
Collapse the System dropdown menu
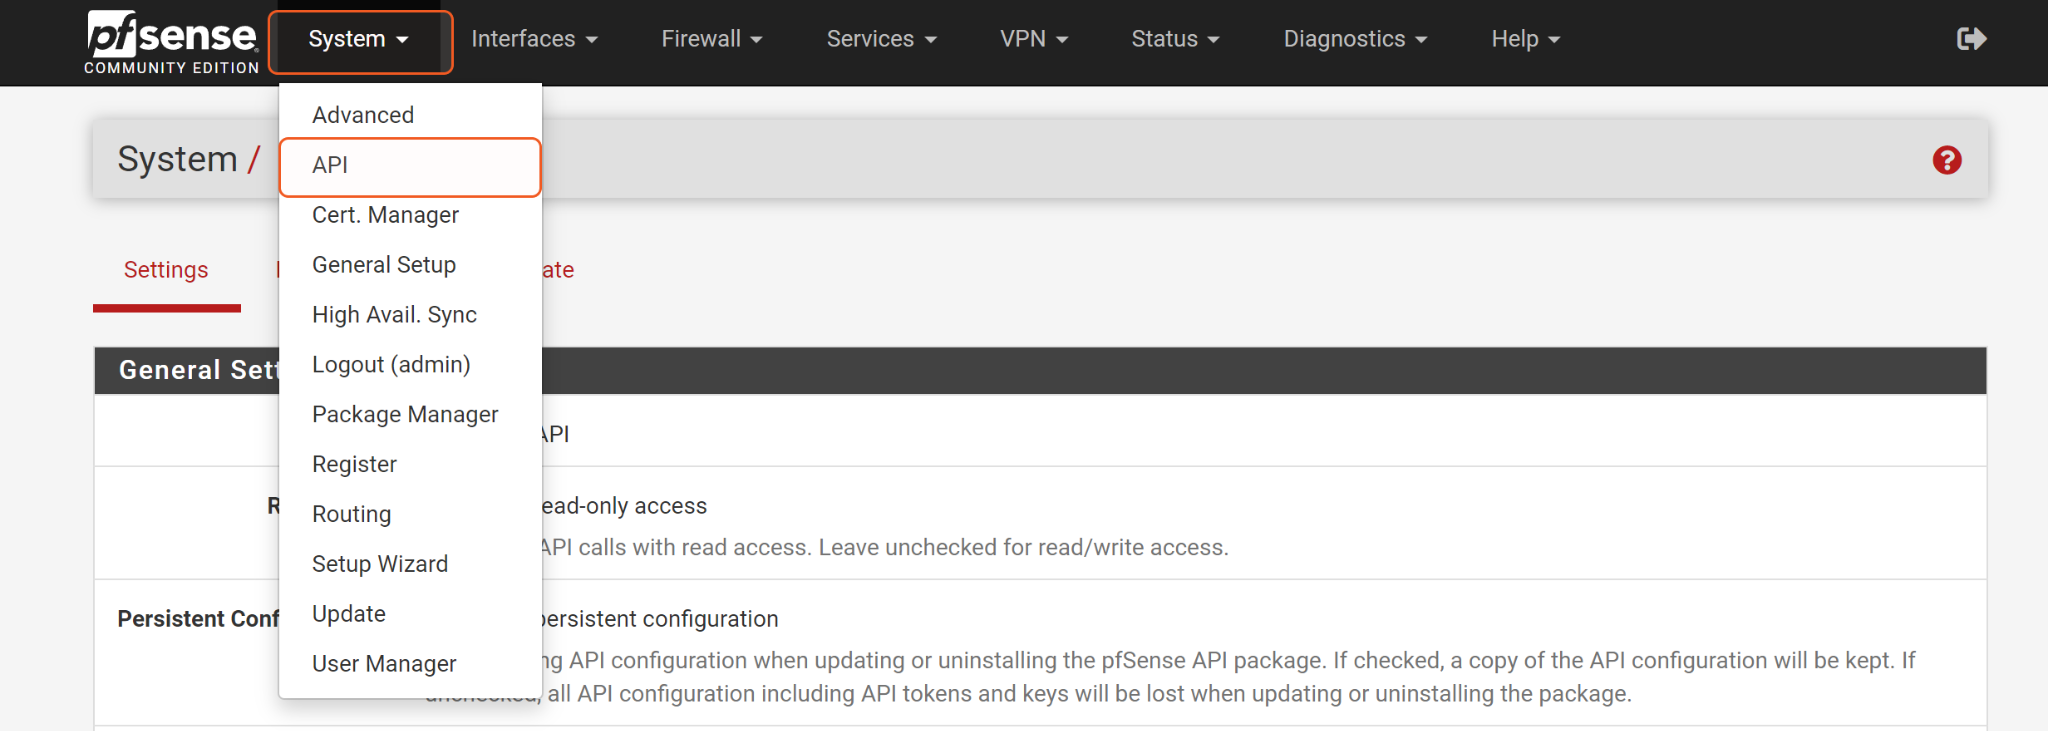pyautogui.click(x=359, y=41)
